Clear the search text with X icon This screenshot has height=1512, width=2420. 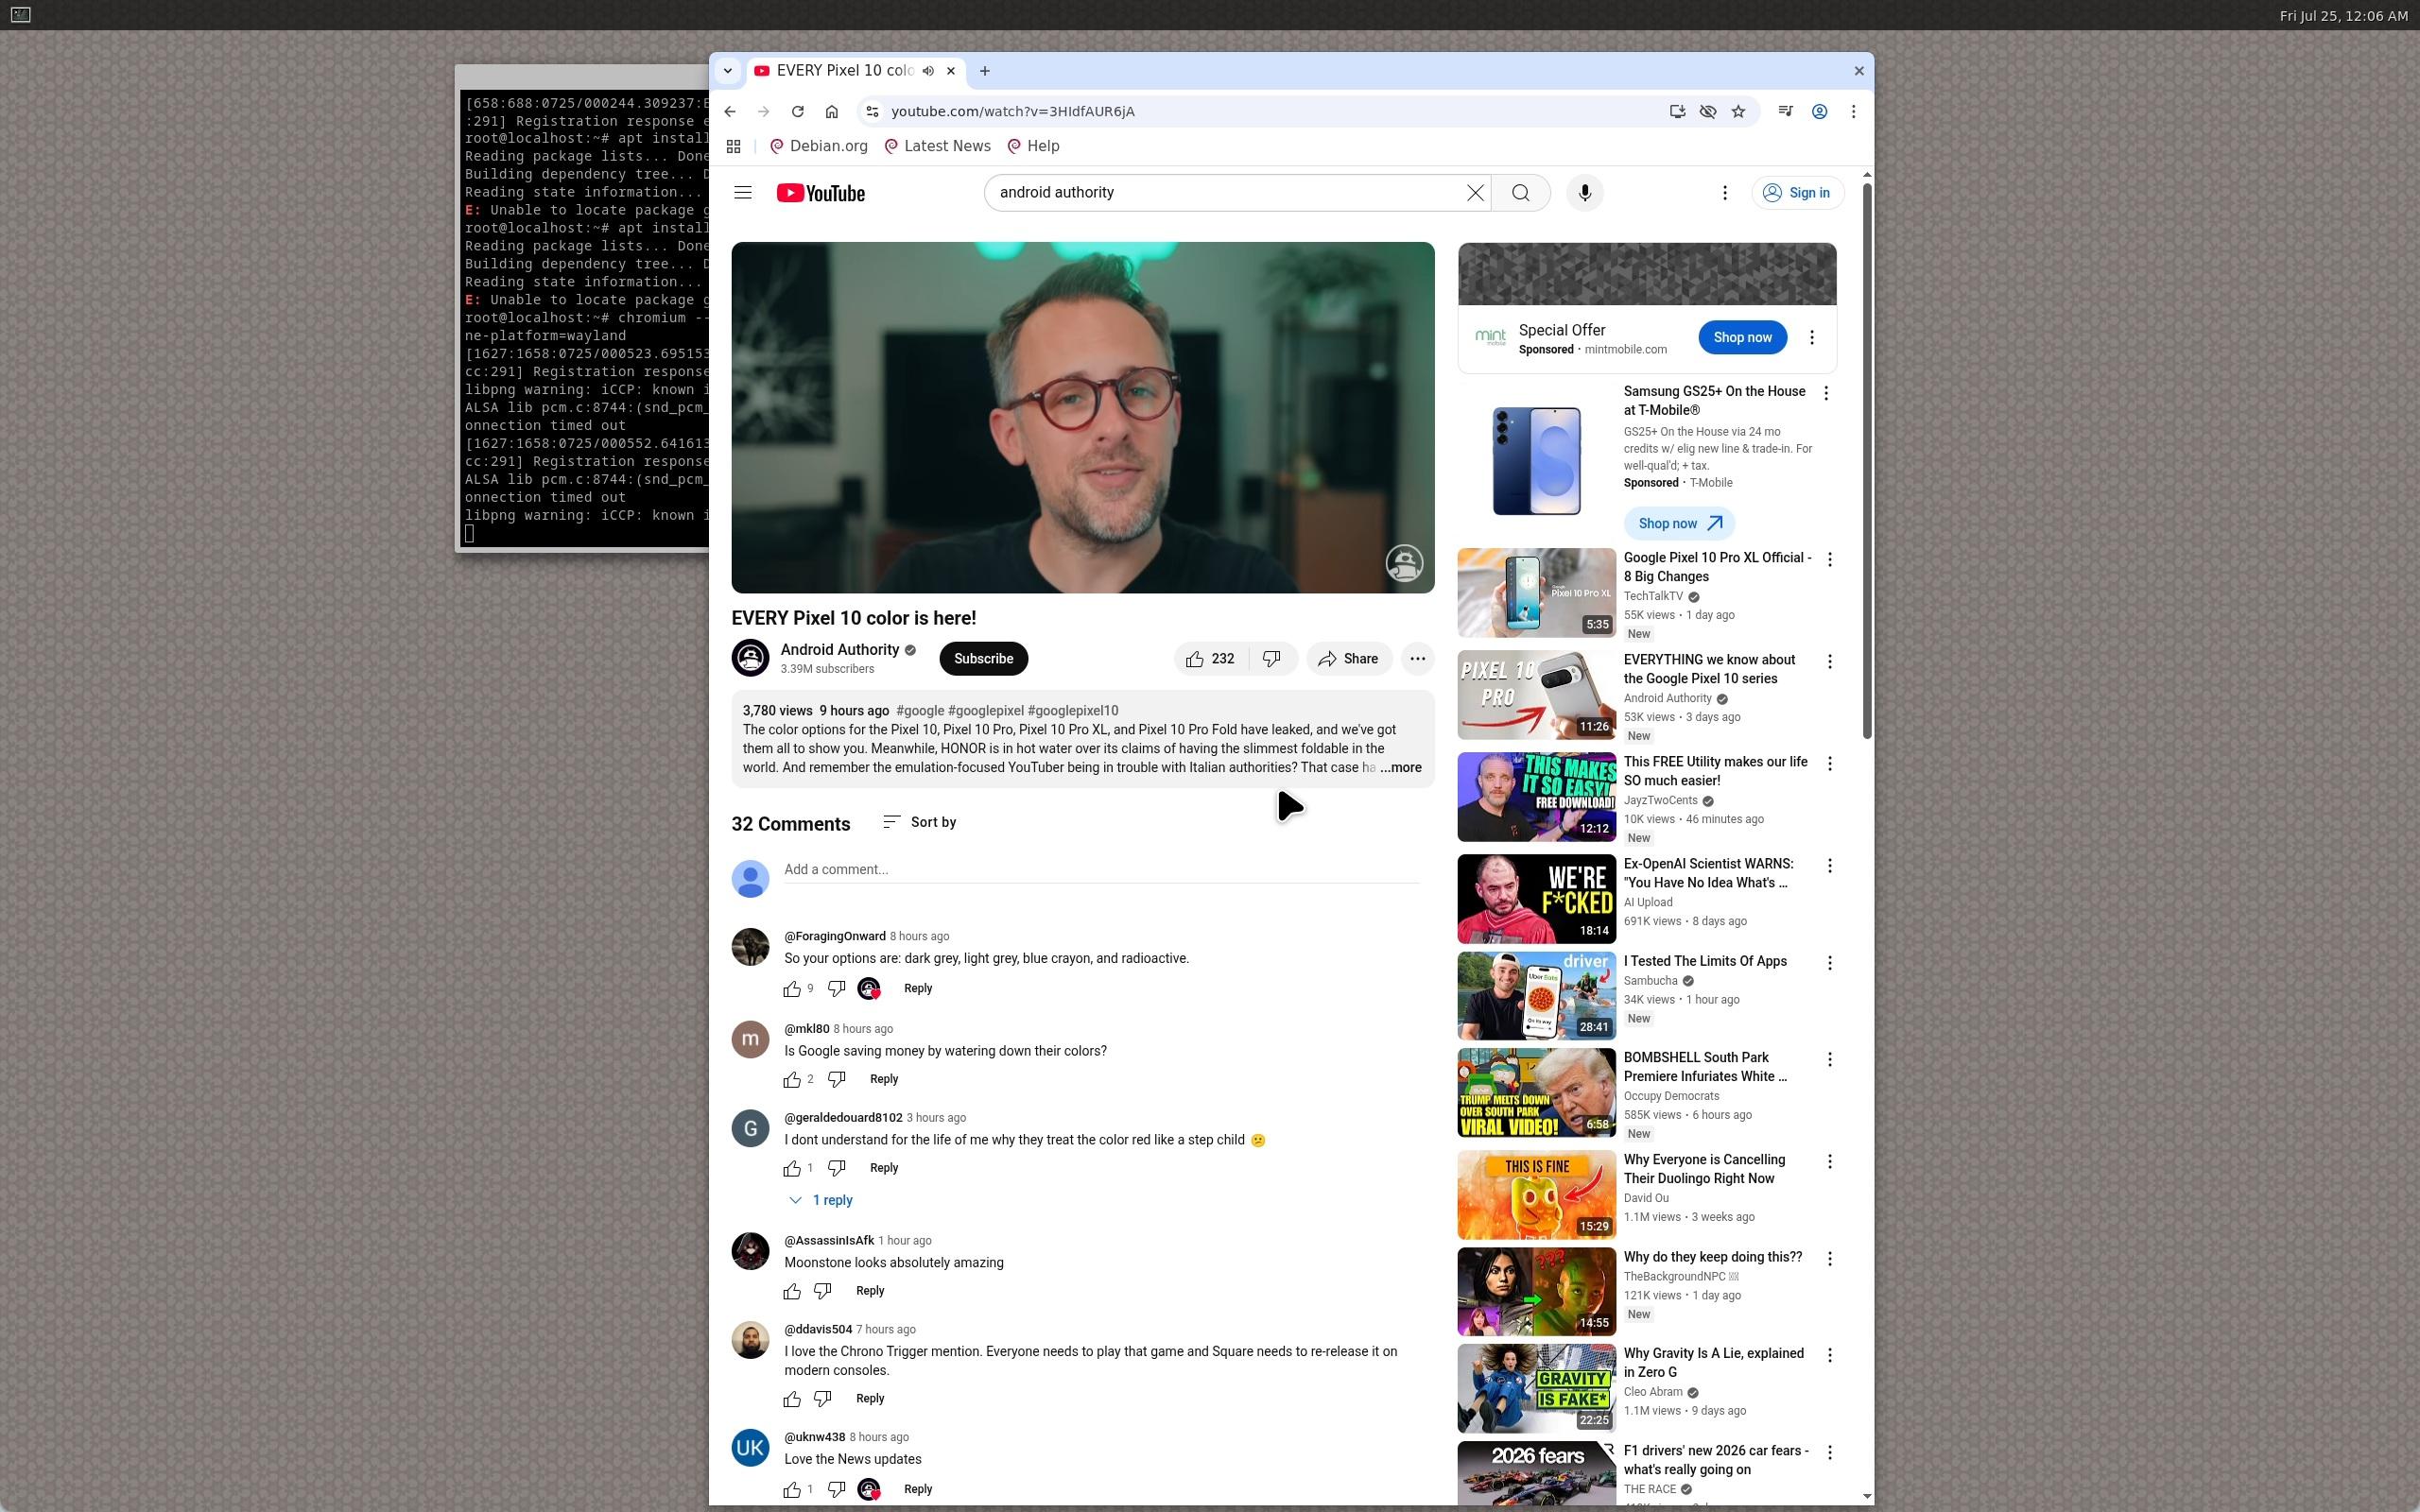1475,193
